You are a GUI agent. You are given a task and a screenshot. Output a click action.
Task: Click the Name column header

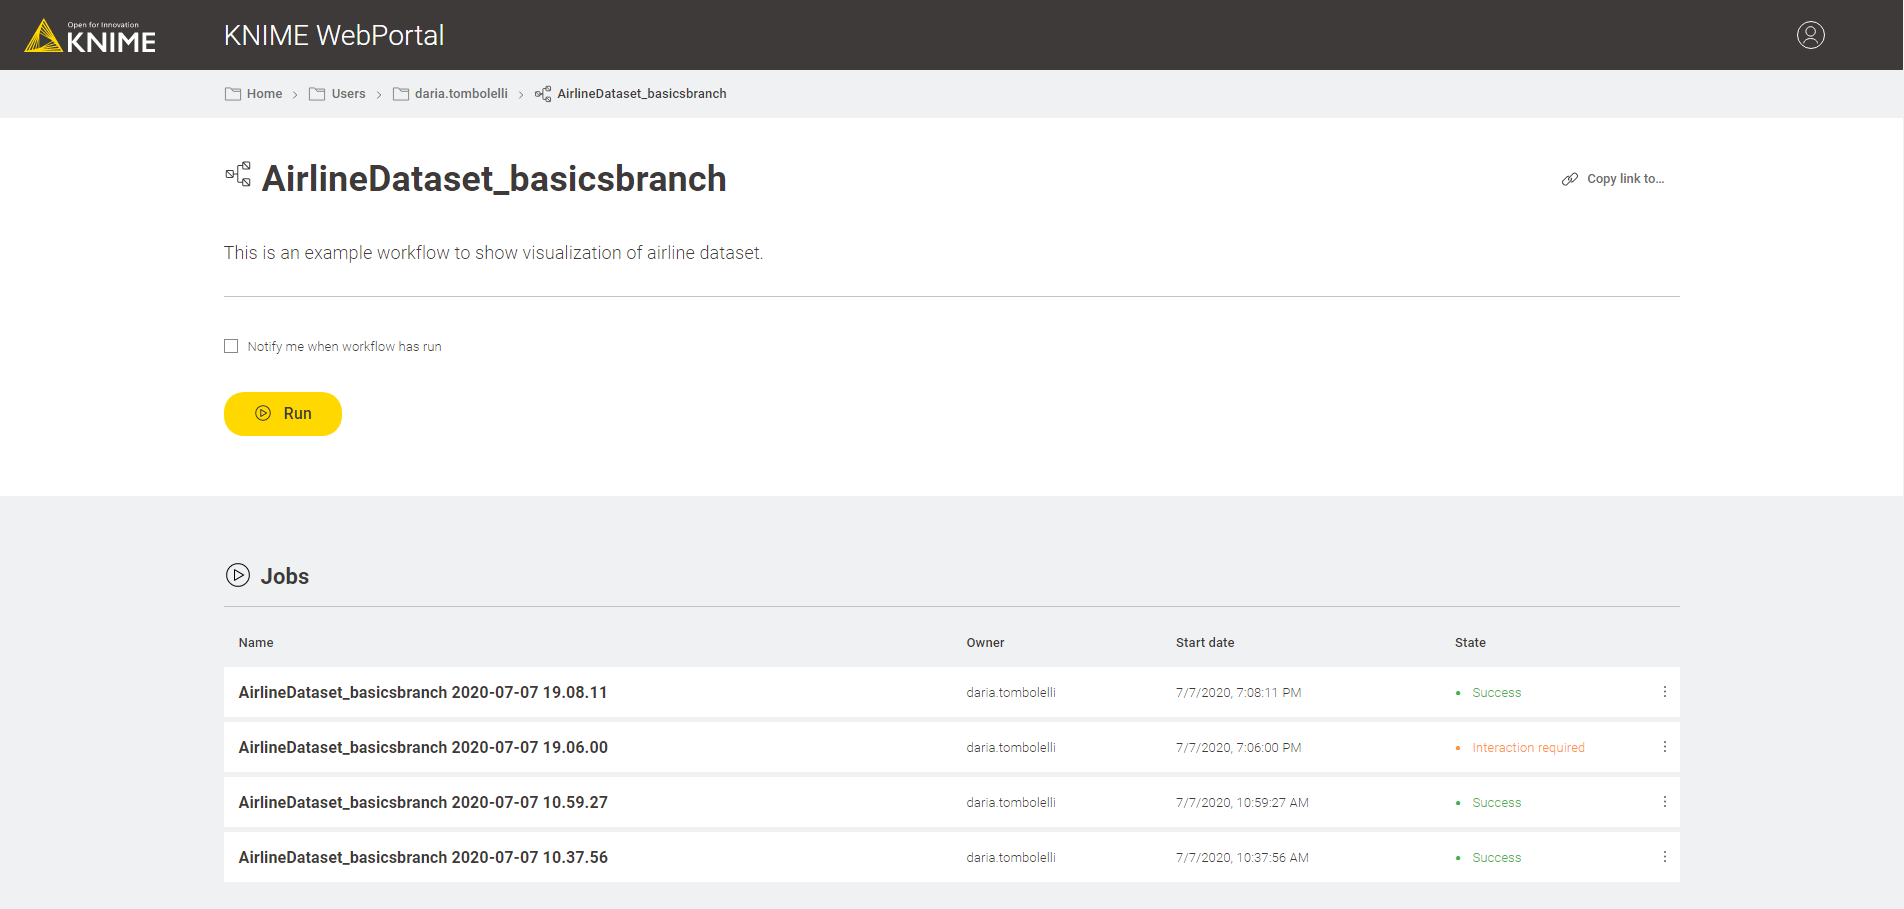(256, 643)
